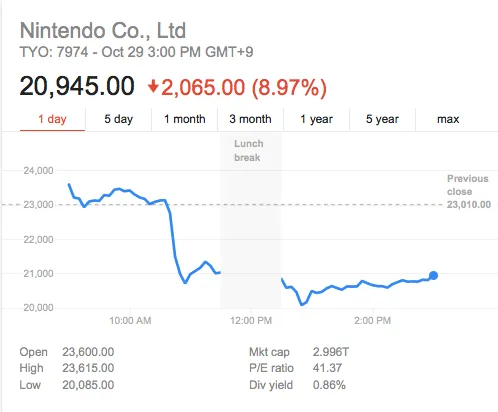Screen dimensions: 498x412
Task: Select the 3 month tab
Action: pos(250,119)
